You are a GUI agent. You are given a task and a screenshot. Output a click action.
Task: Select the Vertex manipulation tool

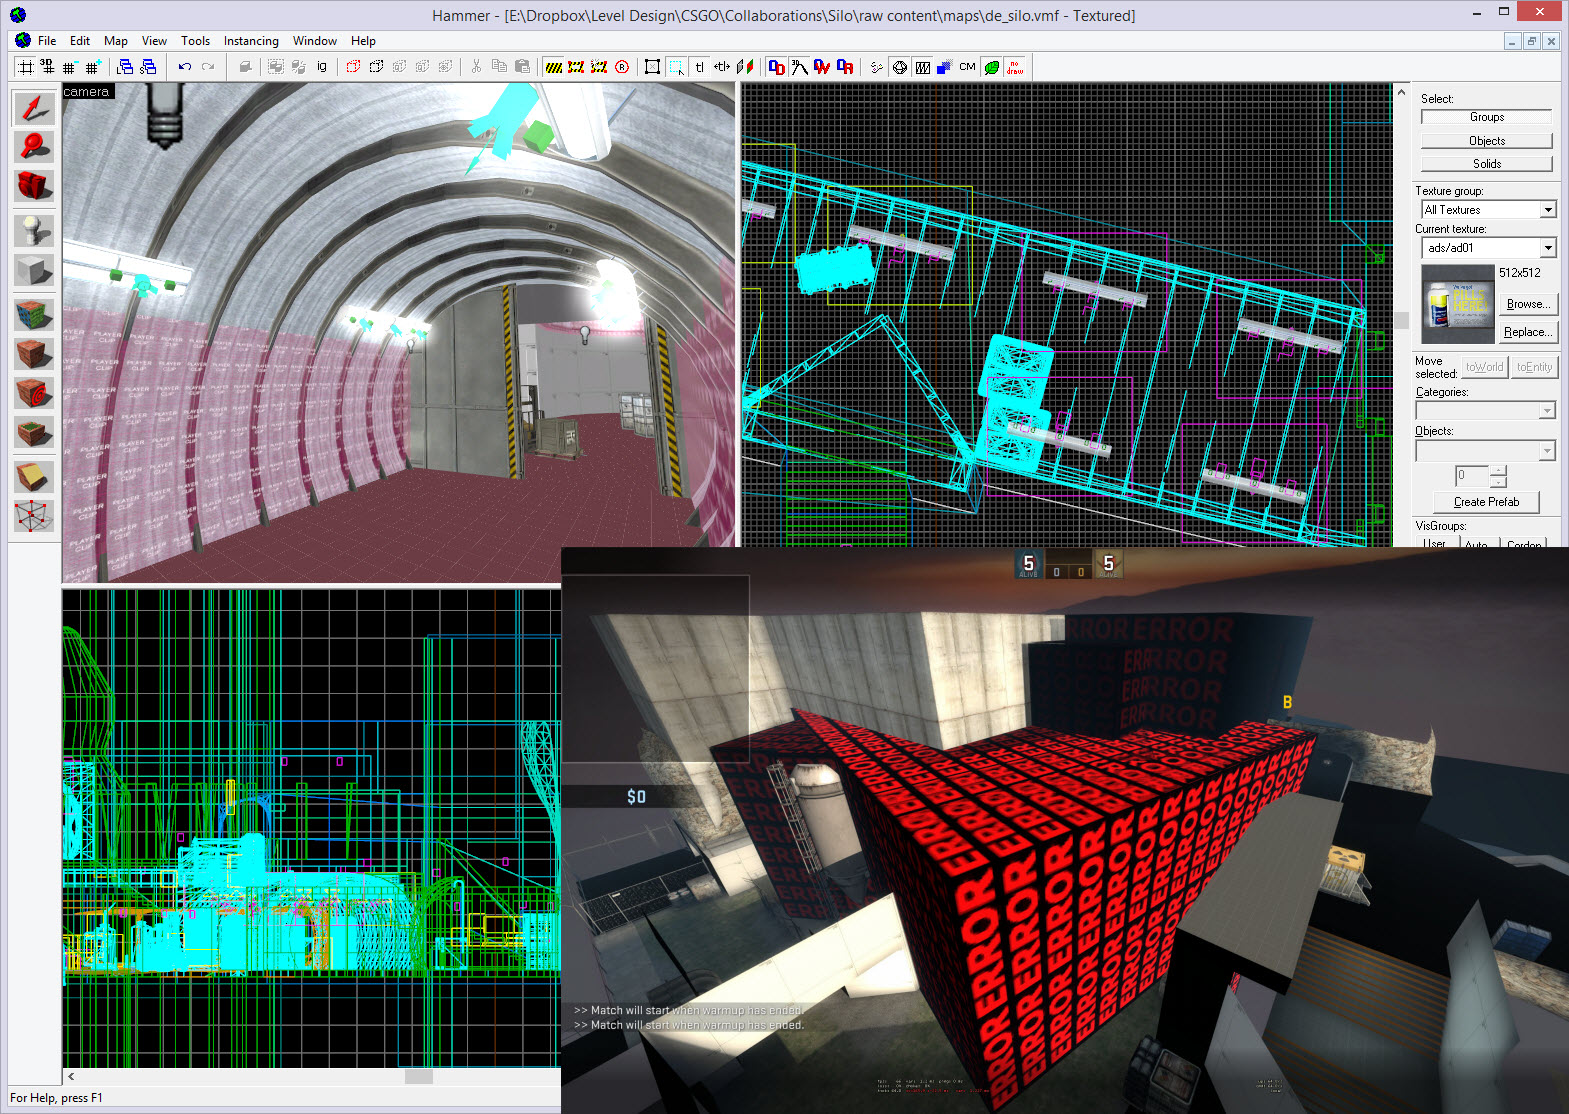pos(34,516)
